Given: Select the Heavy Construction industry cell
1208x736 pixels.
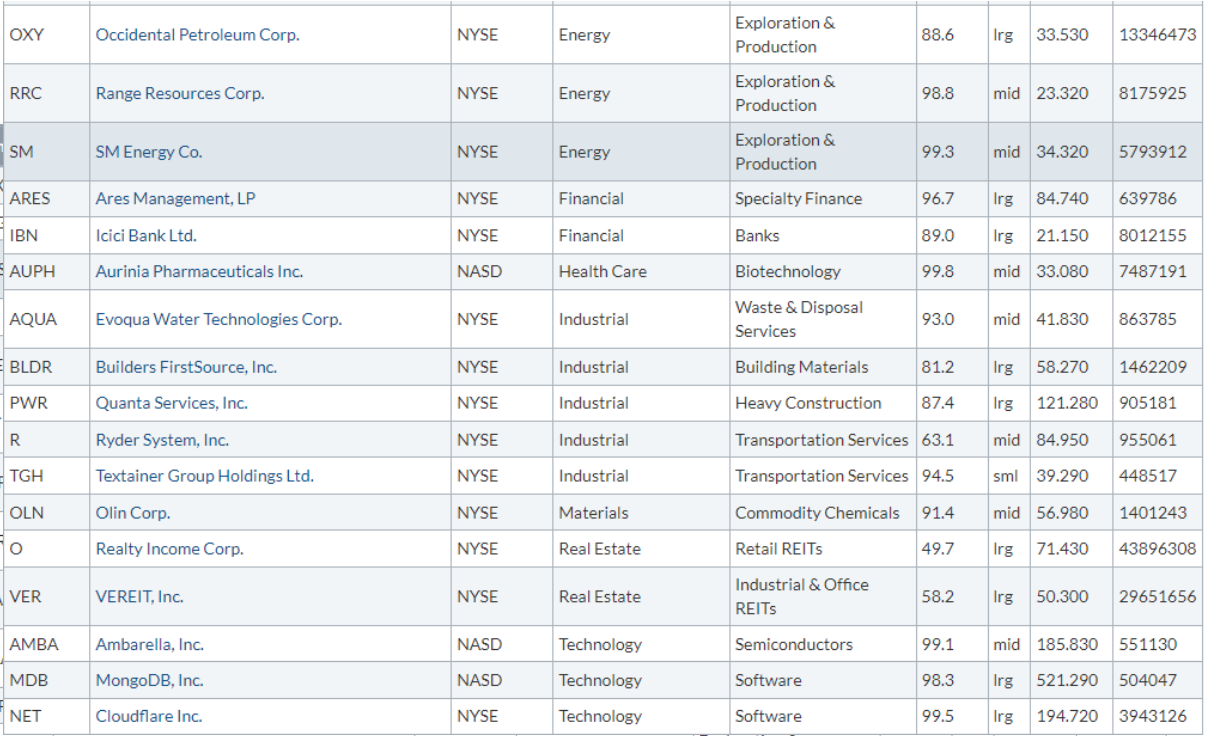Looking at the screenshot, I should tap(823, 403).
